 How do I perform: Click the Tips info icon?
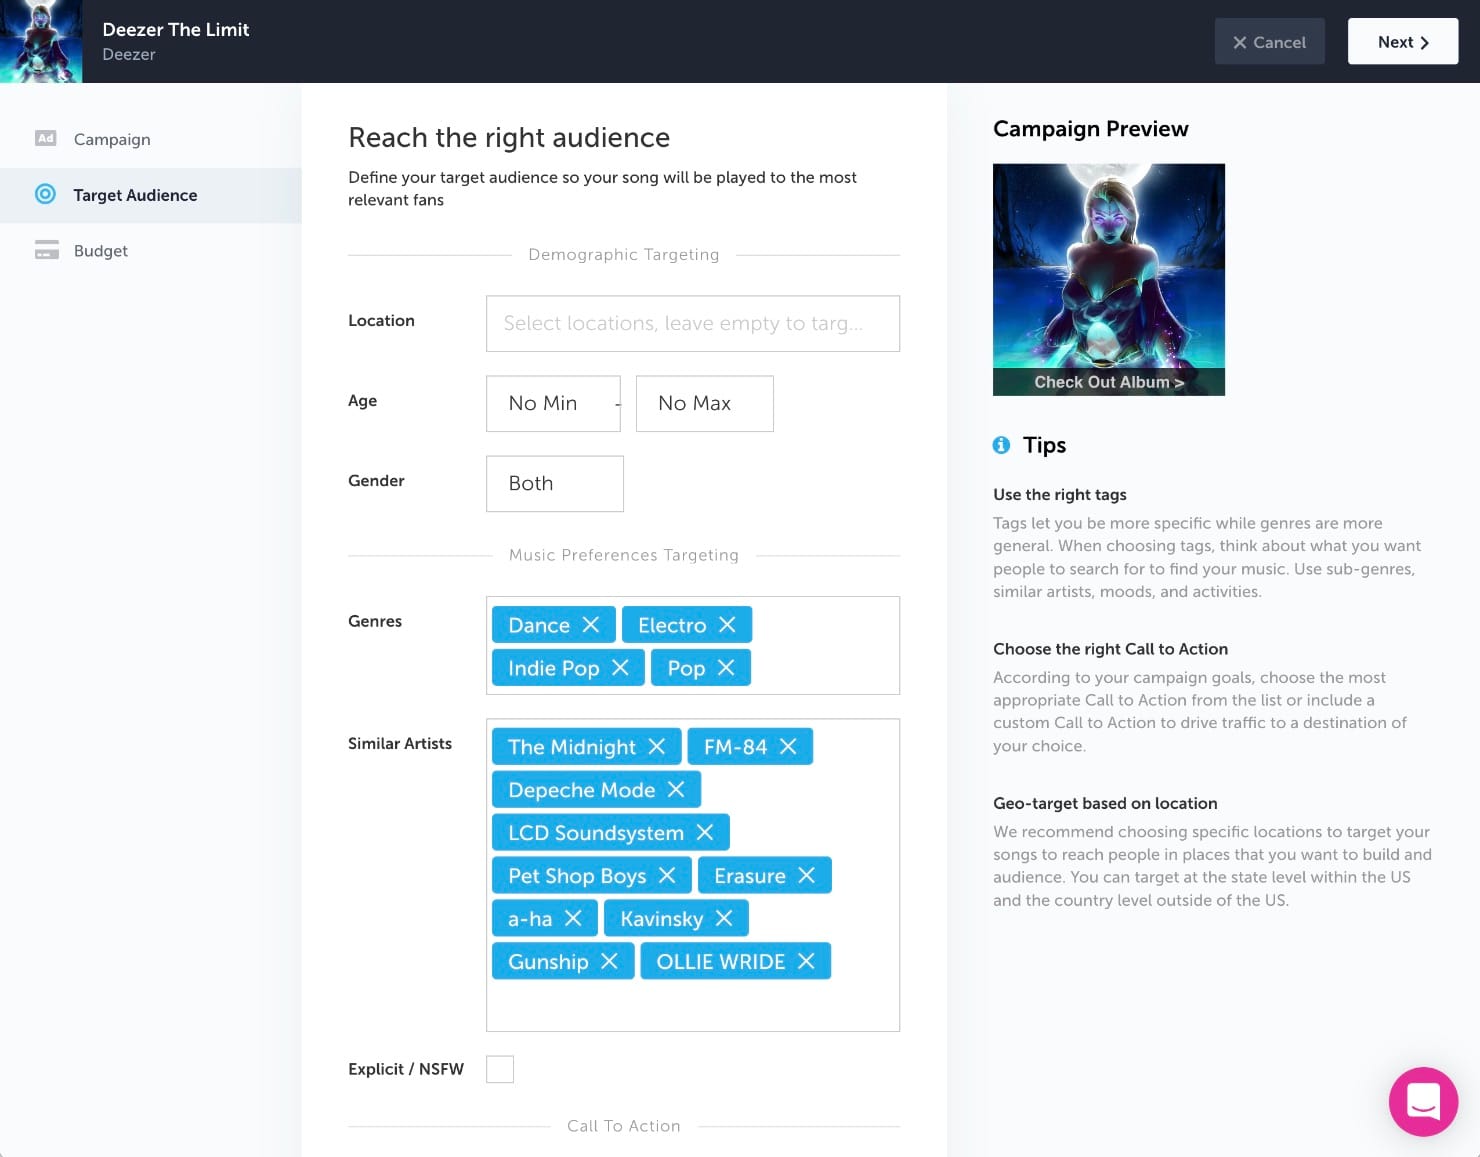(1001, 445)
